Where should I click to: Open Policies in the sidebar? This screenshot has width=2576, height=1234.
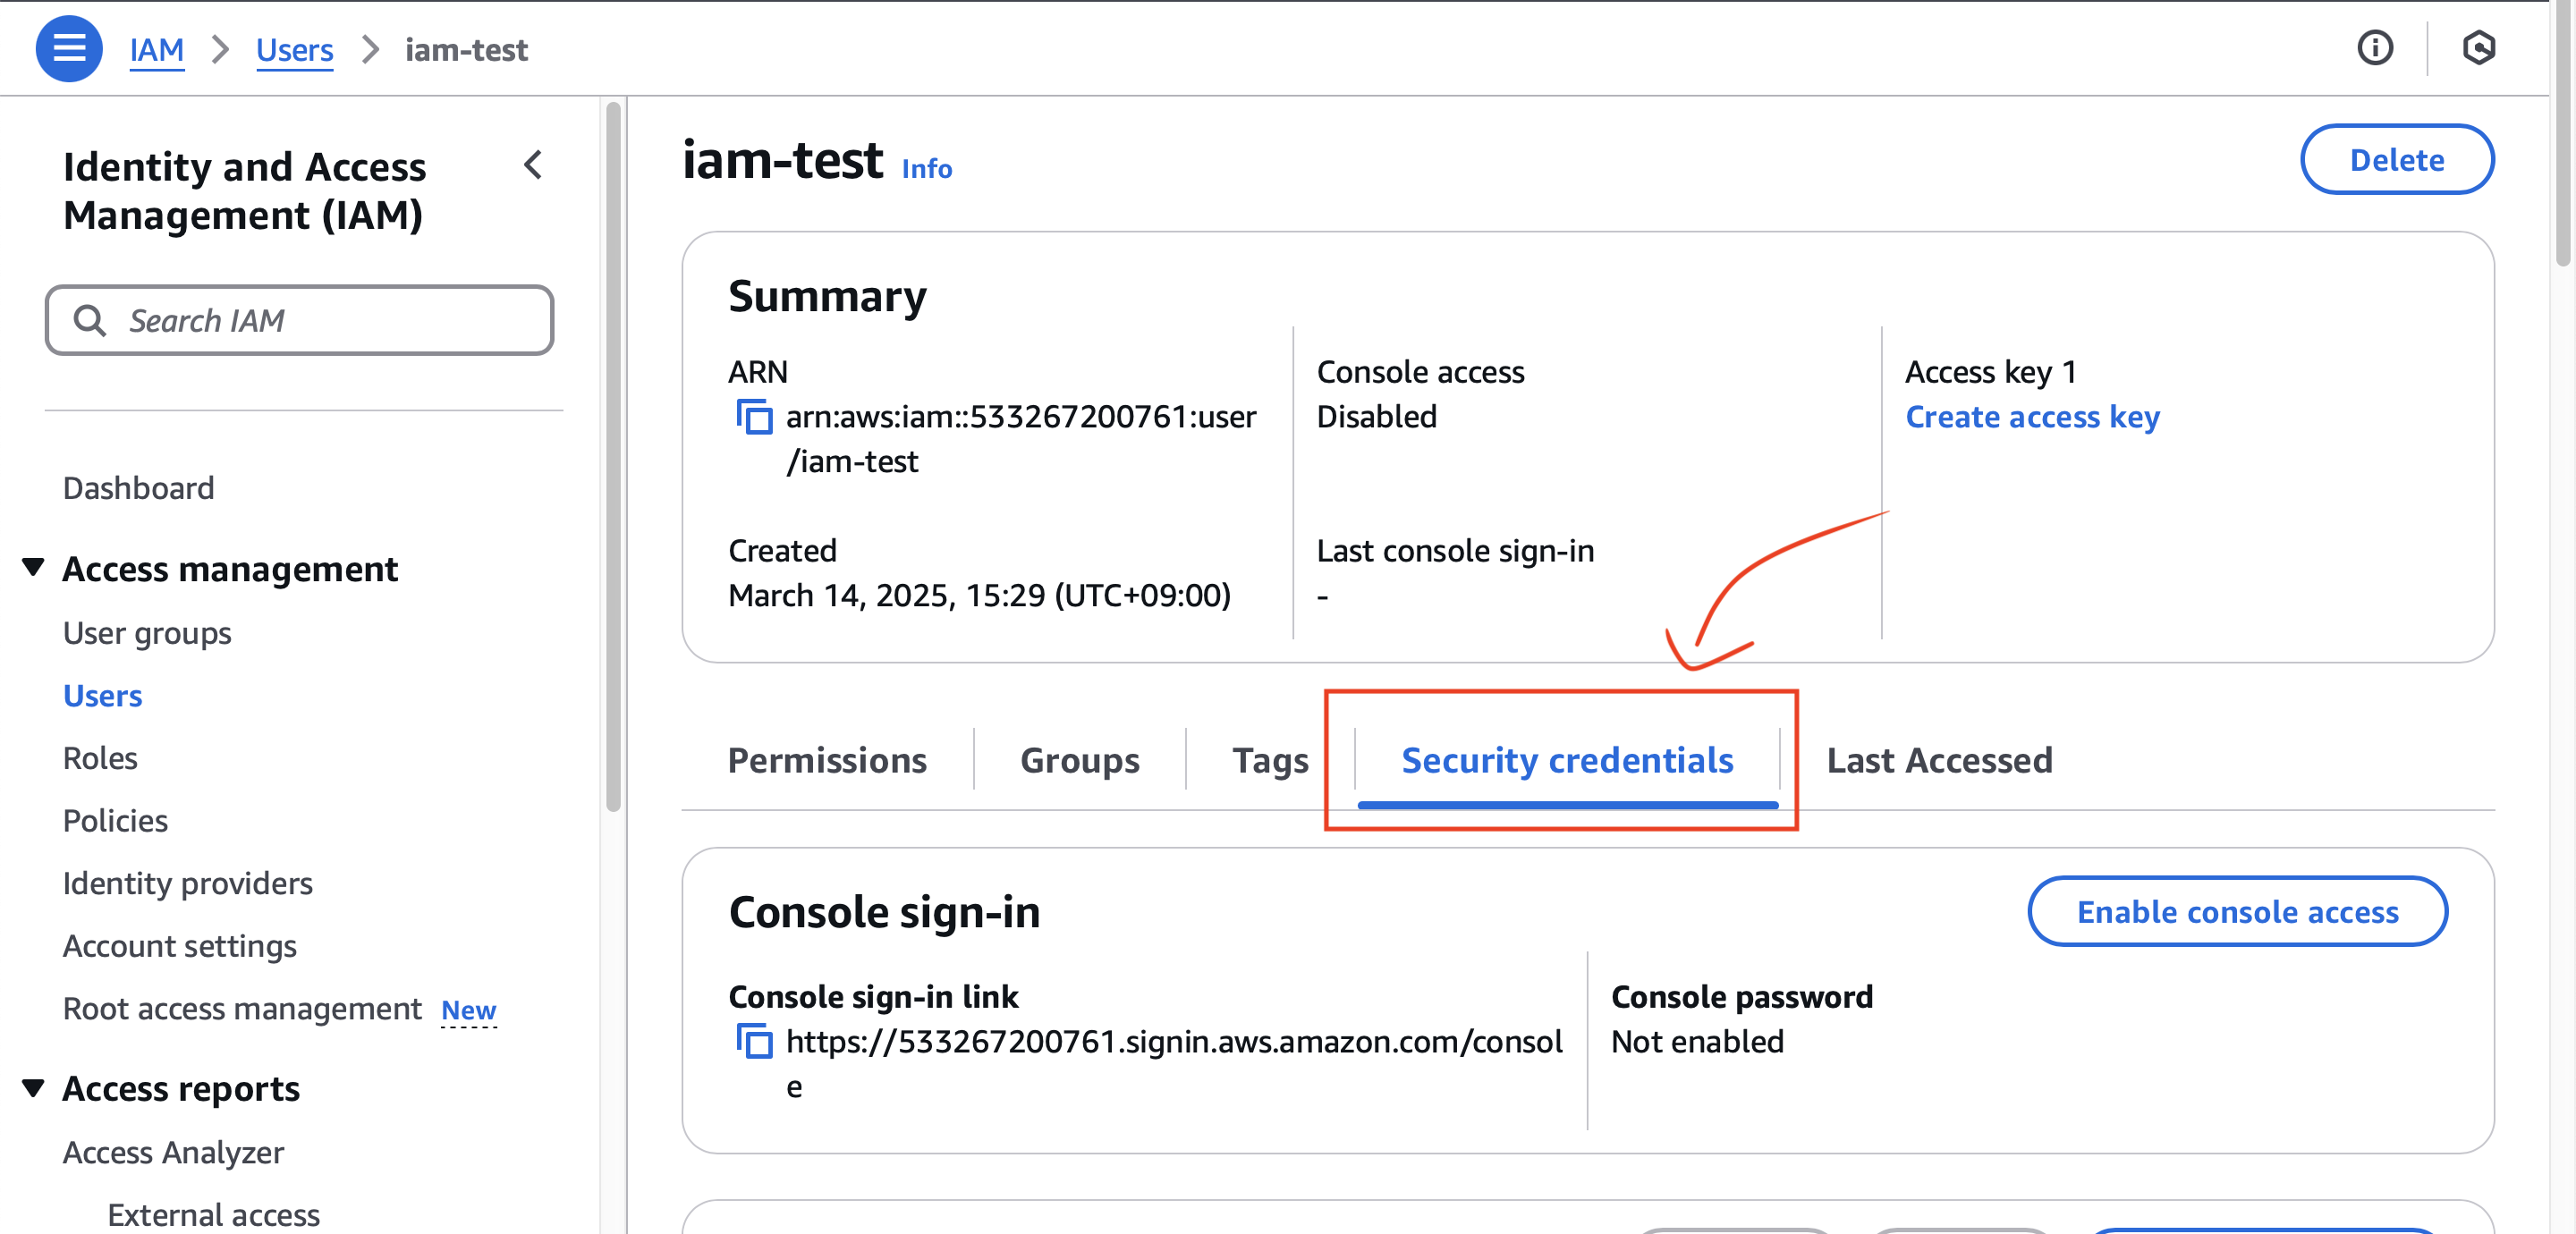(115, 821)
